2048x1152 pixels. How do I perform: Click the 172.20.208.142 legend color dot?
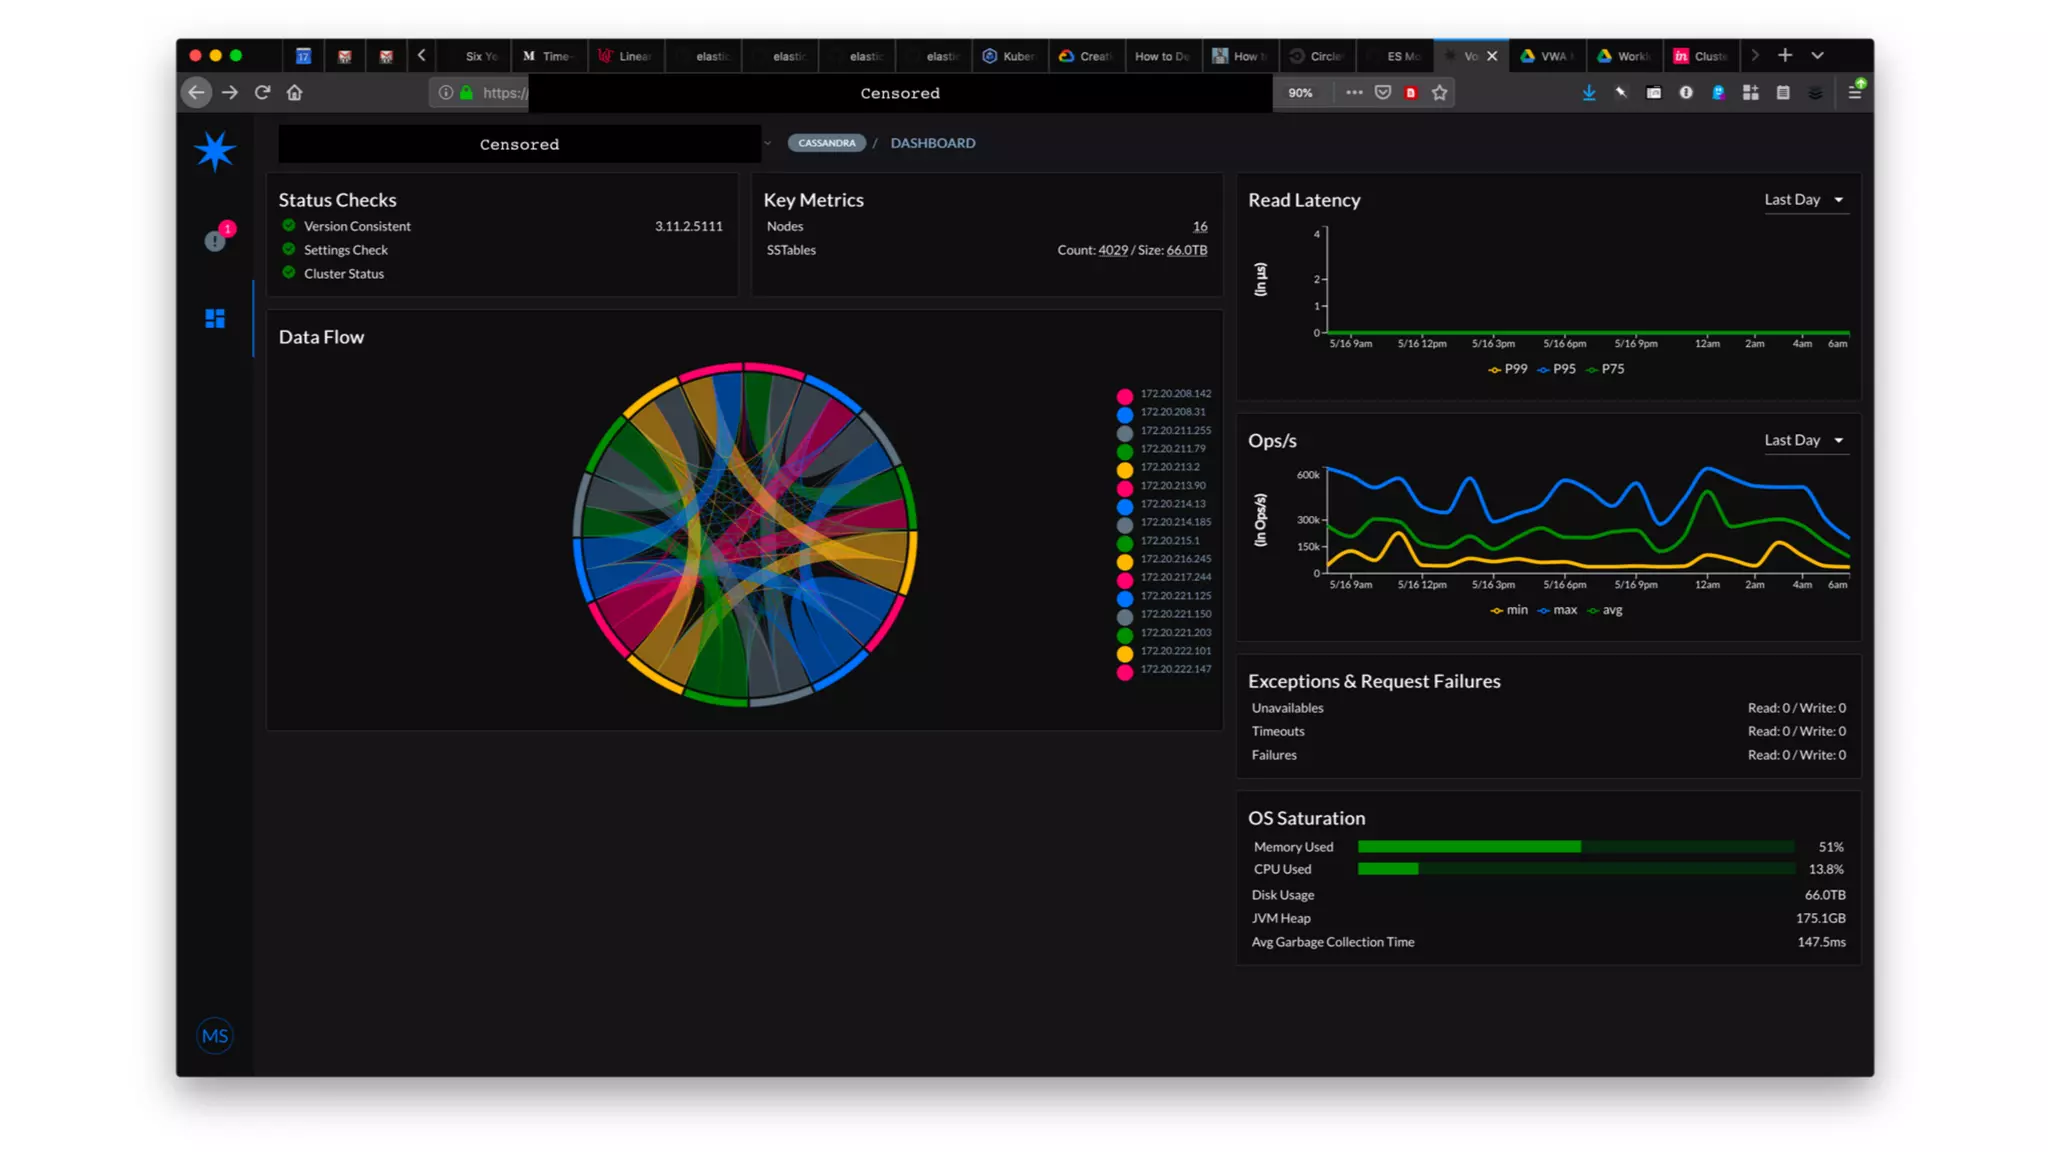[1125, 396]
